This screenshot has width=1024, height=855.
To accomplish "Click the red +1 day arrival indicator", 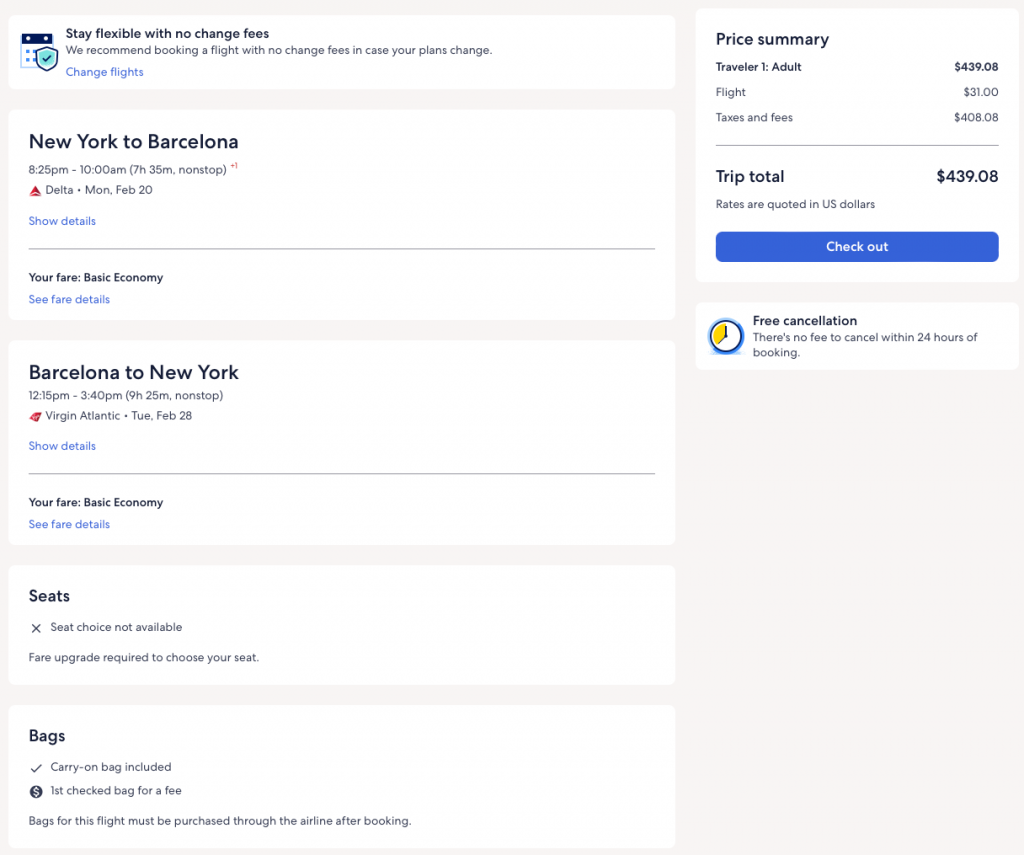I will click(x=234, y=167).
